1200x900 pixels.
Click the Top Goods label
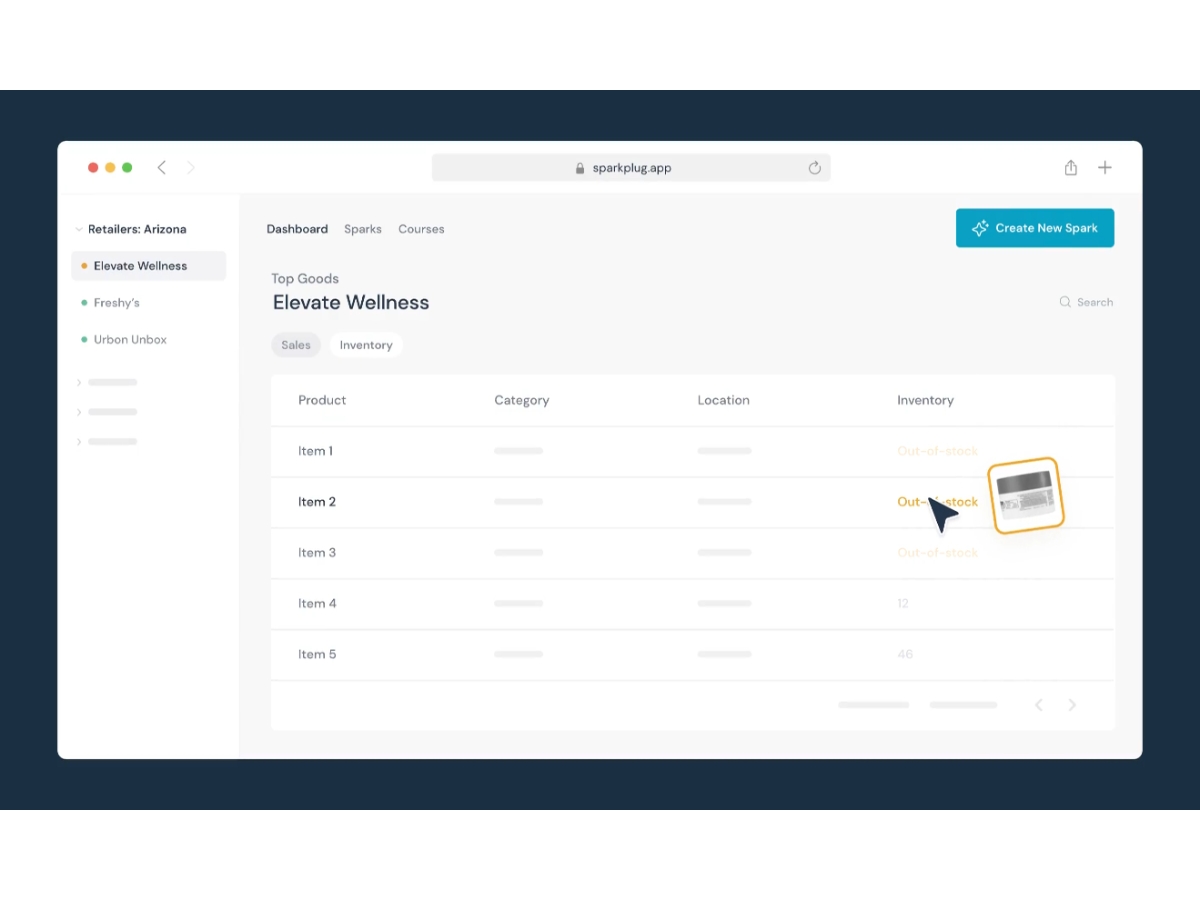tap(305, 279)
